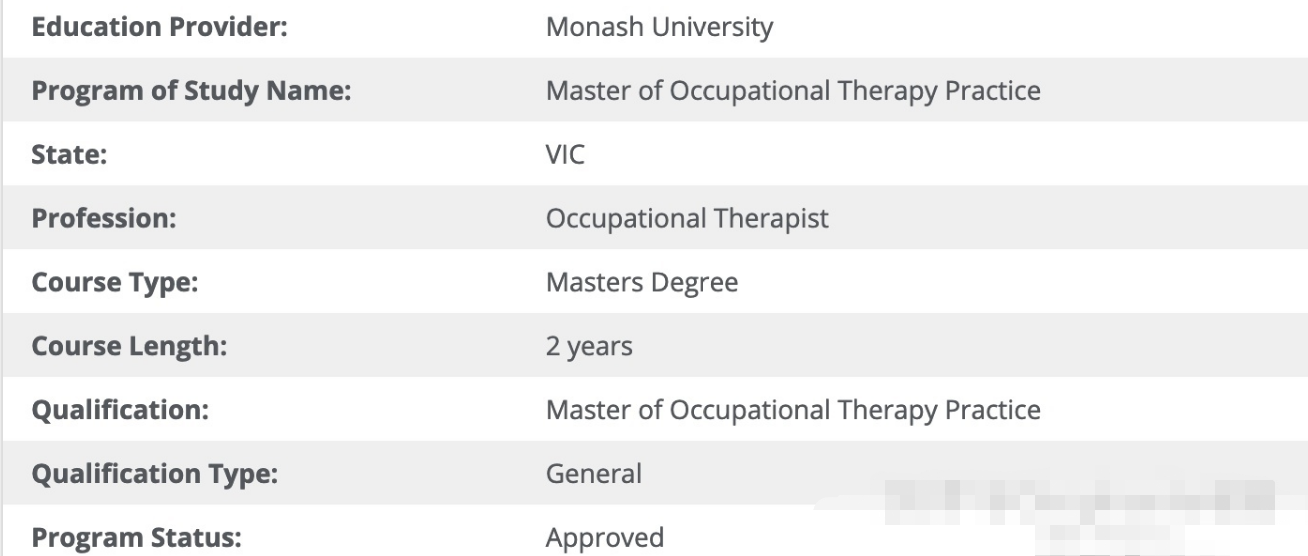Viewport: 1308px width, 556px height.
Task: Click the Qualification row's 'Master of Occupational Therapy Practice'
Action: click(x=792, y=410)
